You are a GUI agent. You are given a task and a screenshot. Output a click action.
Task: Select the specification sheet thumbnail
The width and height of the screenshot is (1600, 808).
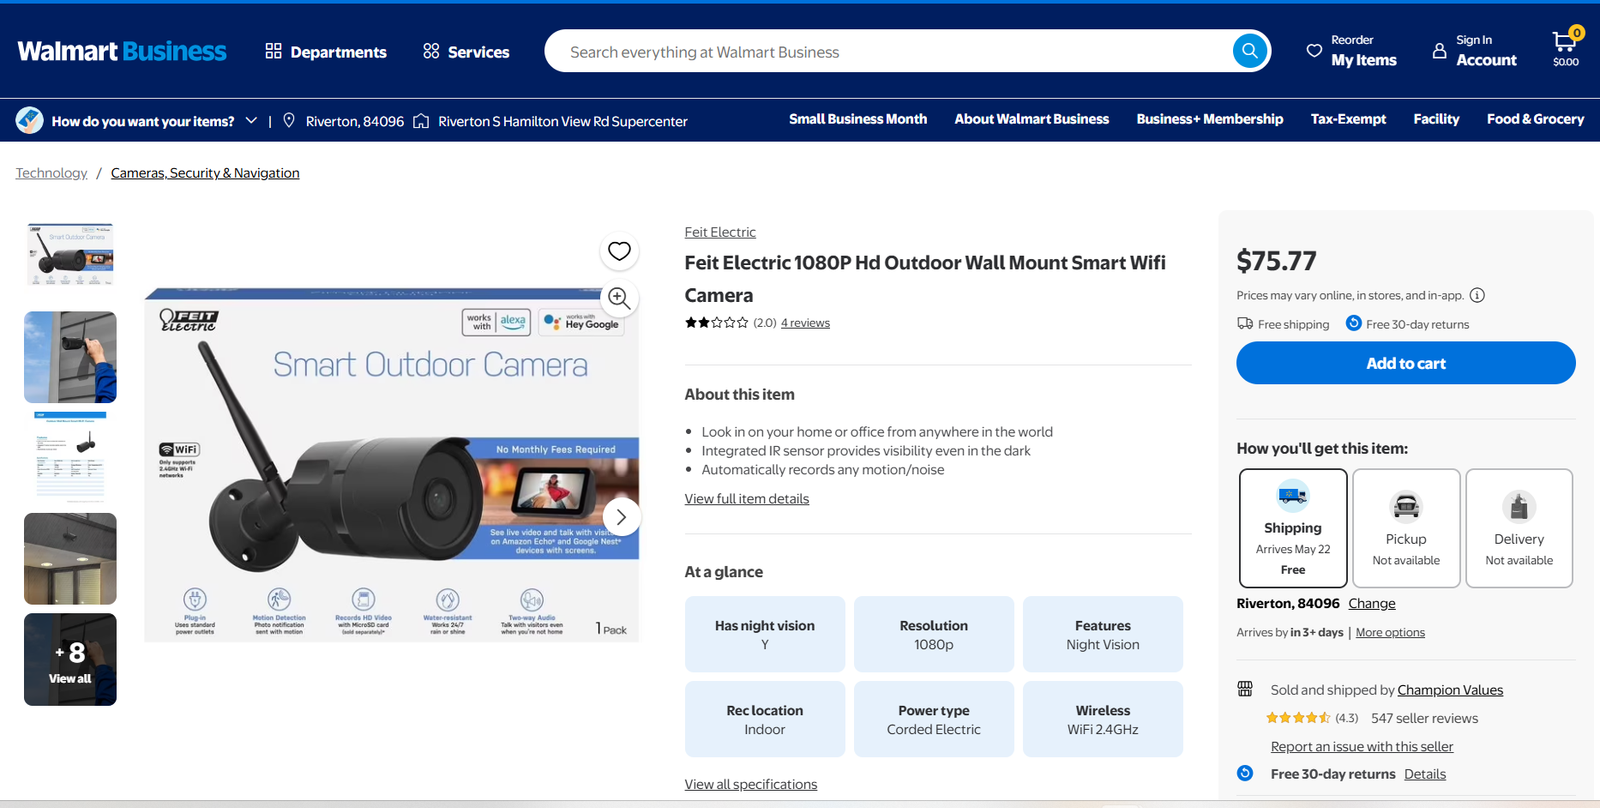coord(70,457)
